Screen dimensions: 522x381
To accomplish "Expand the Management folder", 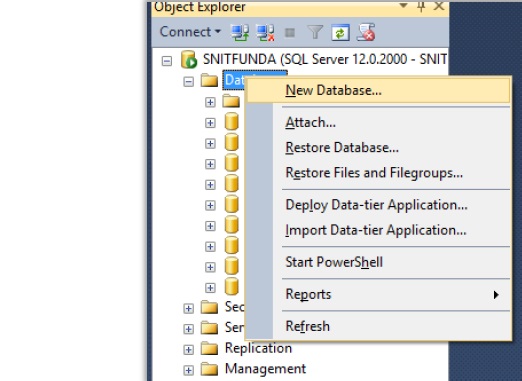I will [188, 370].
